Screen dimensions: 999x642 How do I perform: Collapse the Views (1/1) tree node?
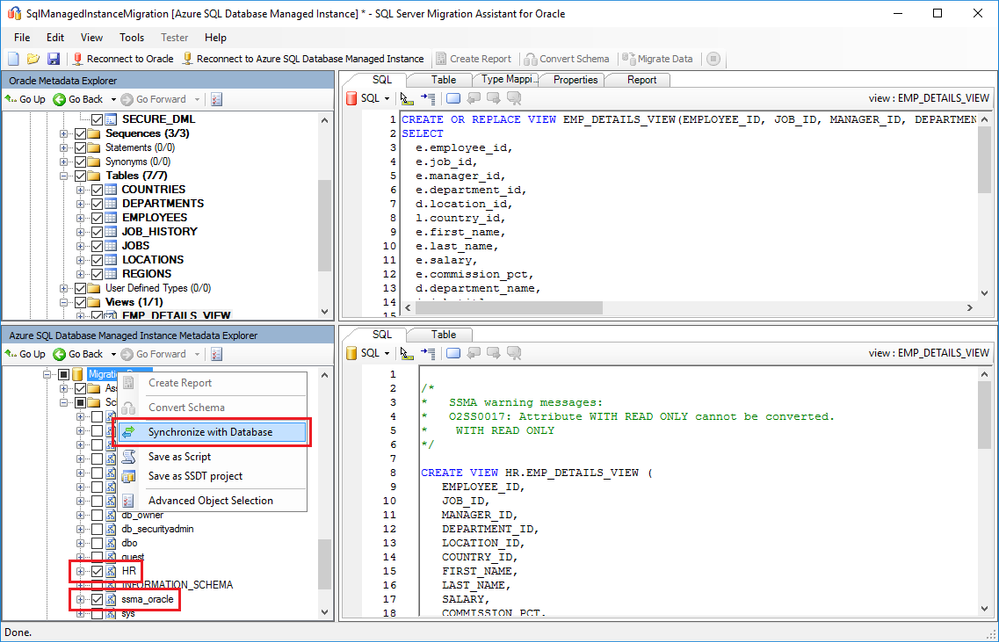64,303
